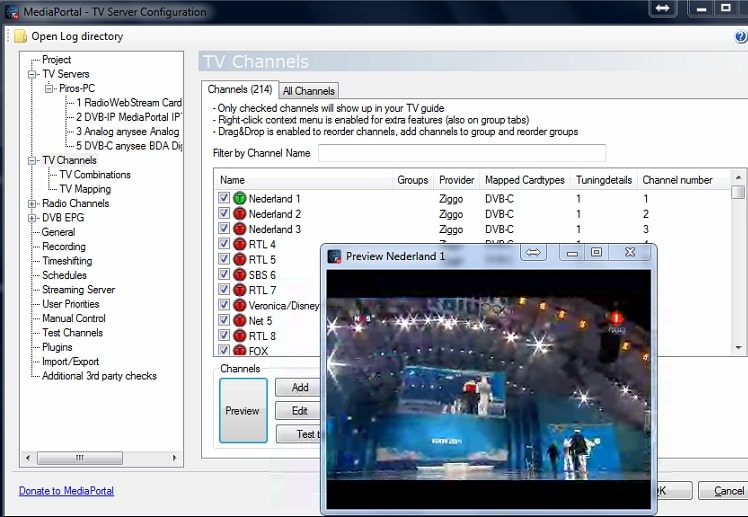The height and width of the screenshot is (517, 748).
Task: Select Timeshifting in the settings tree
Action: [67, 261]
